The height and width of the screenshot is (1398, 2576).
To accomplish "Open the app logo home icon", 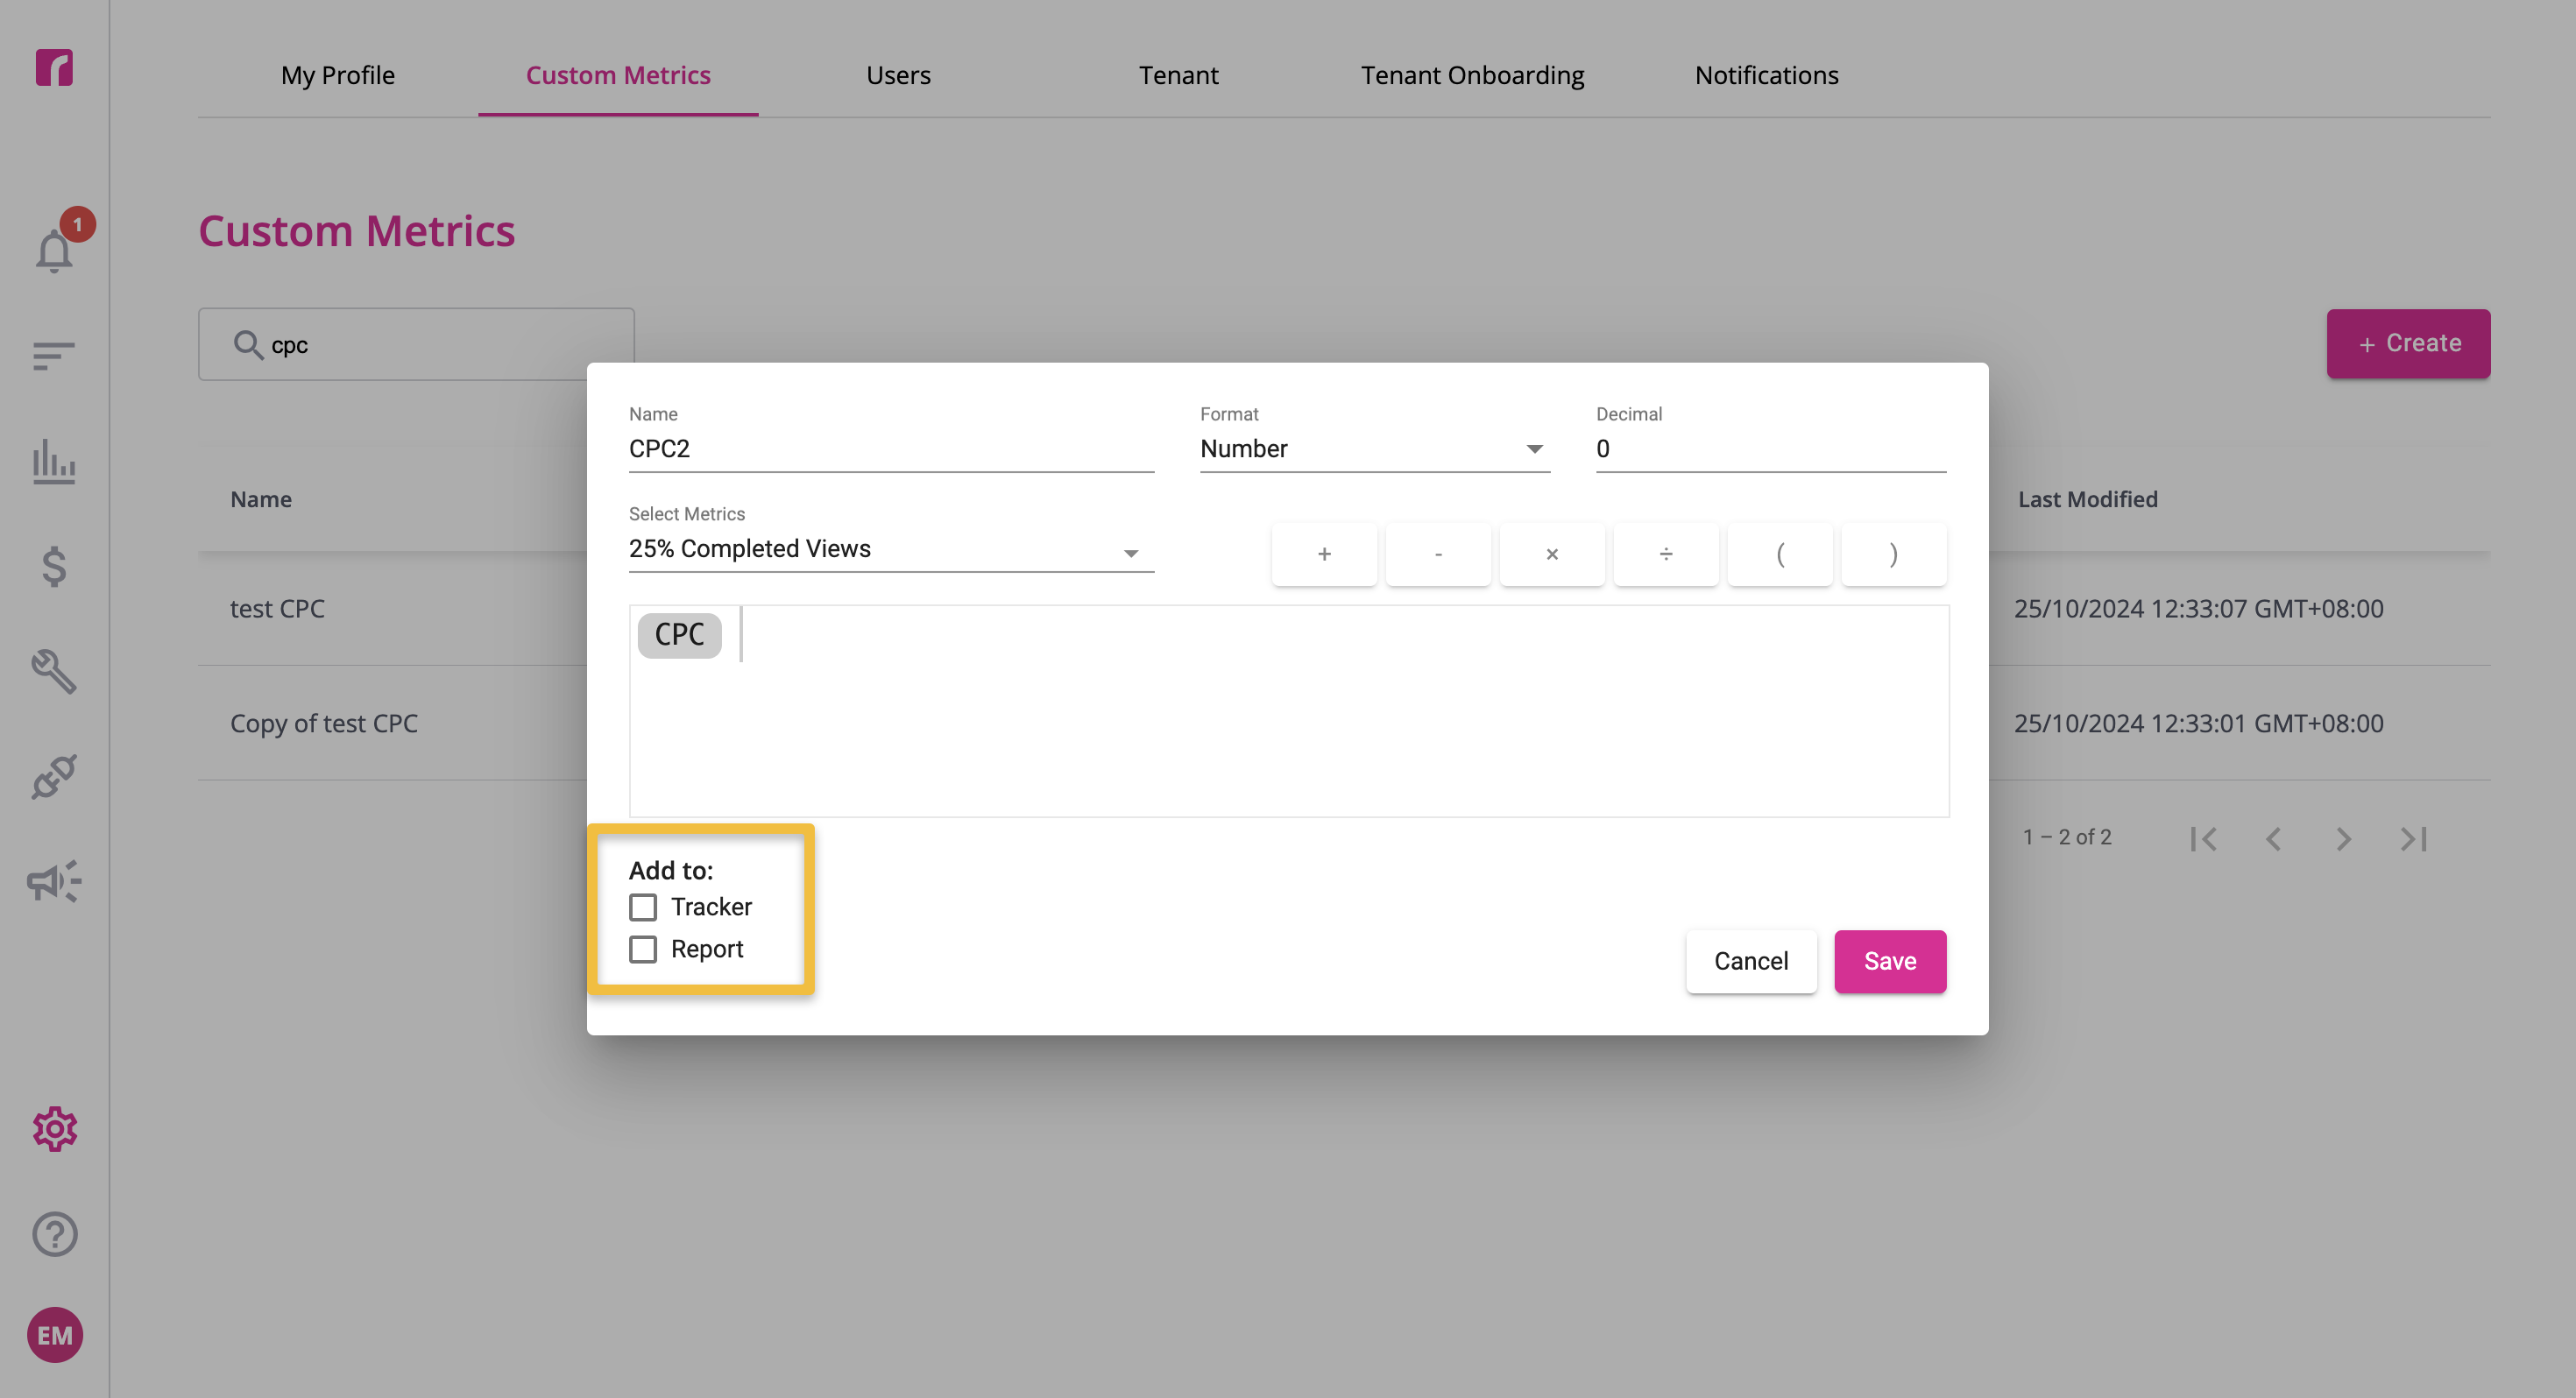I will click(x=54, y=67).
